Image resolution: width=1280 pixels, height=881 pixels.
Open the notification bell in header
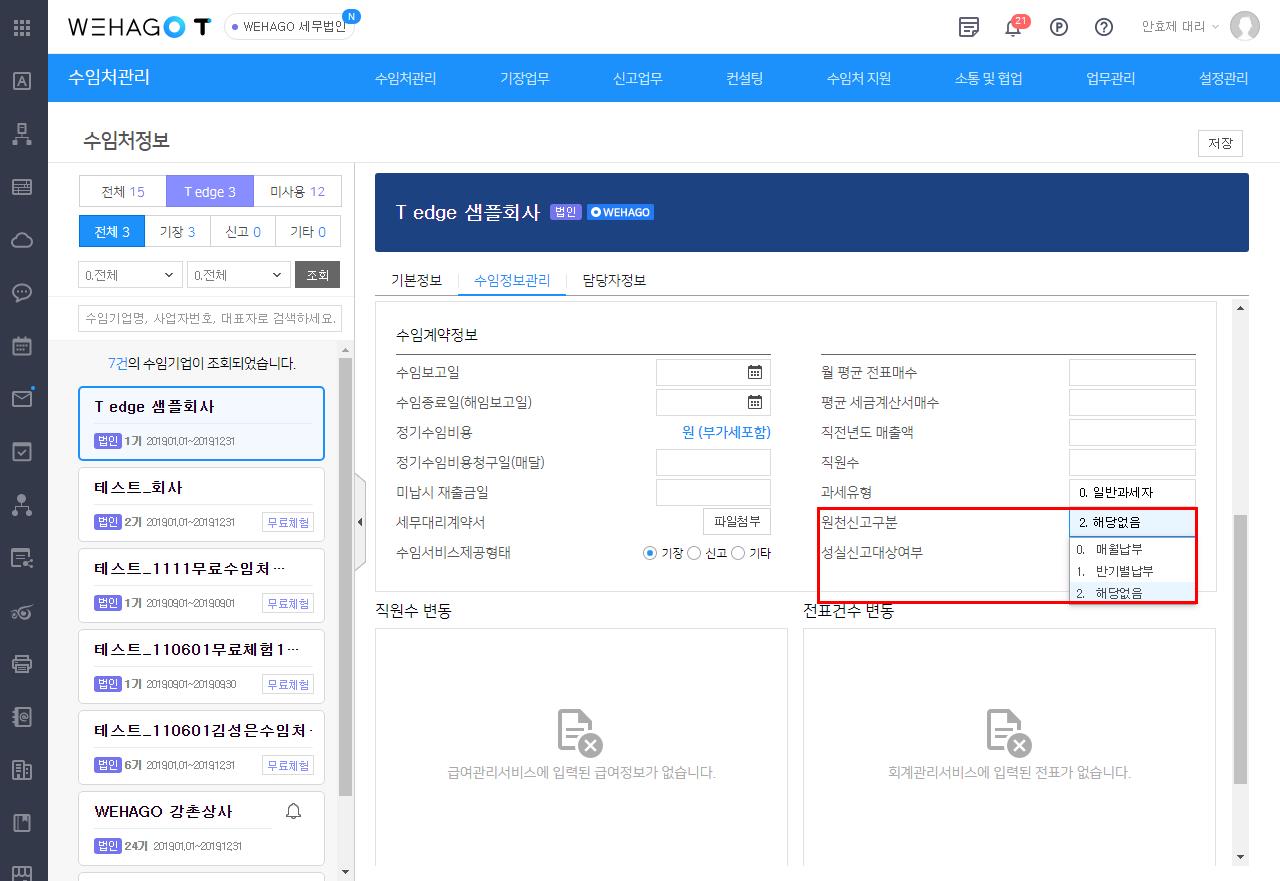pyautogui.click(x=1013, y=28)
